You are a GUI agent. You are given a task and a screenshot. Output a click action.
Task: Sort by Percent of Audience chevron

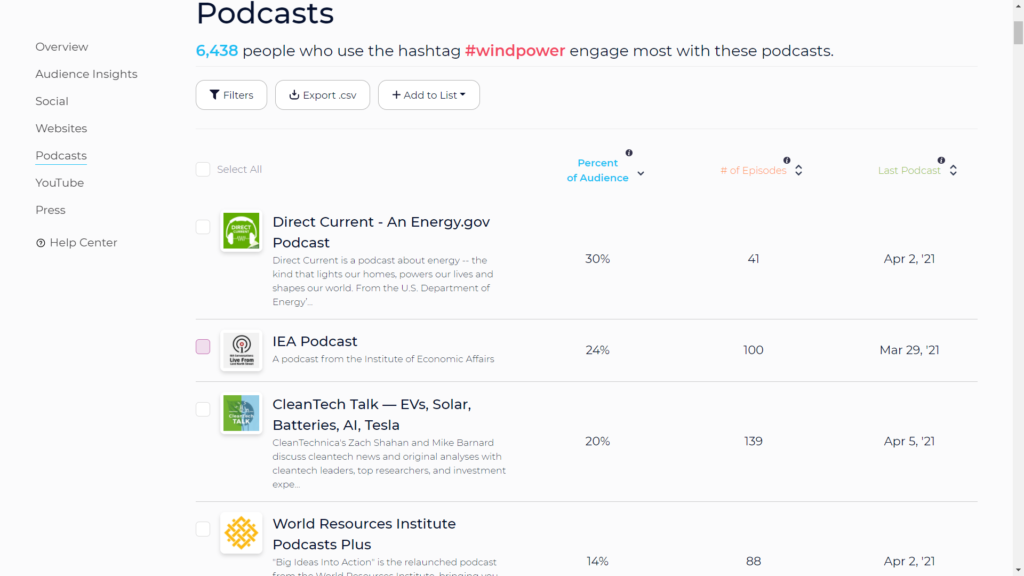641,173
